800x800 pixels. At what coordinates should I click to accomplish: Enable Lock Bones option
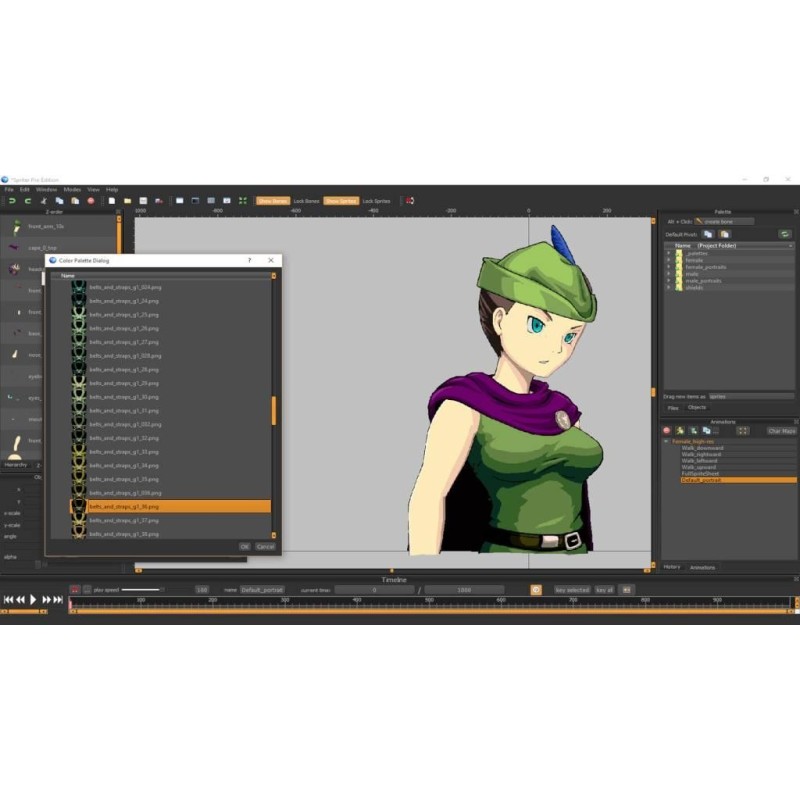point(306,201)
